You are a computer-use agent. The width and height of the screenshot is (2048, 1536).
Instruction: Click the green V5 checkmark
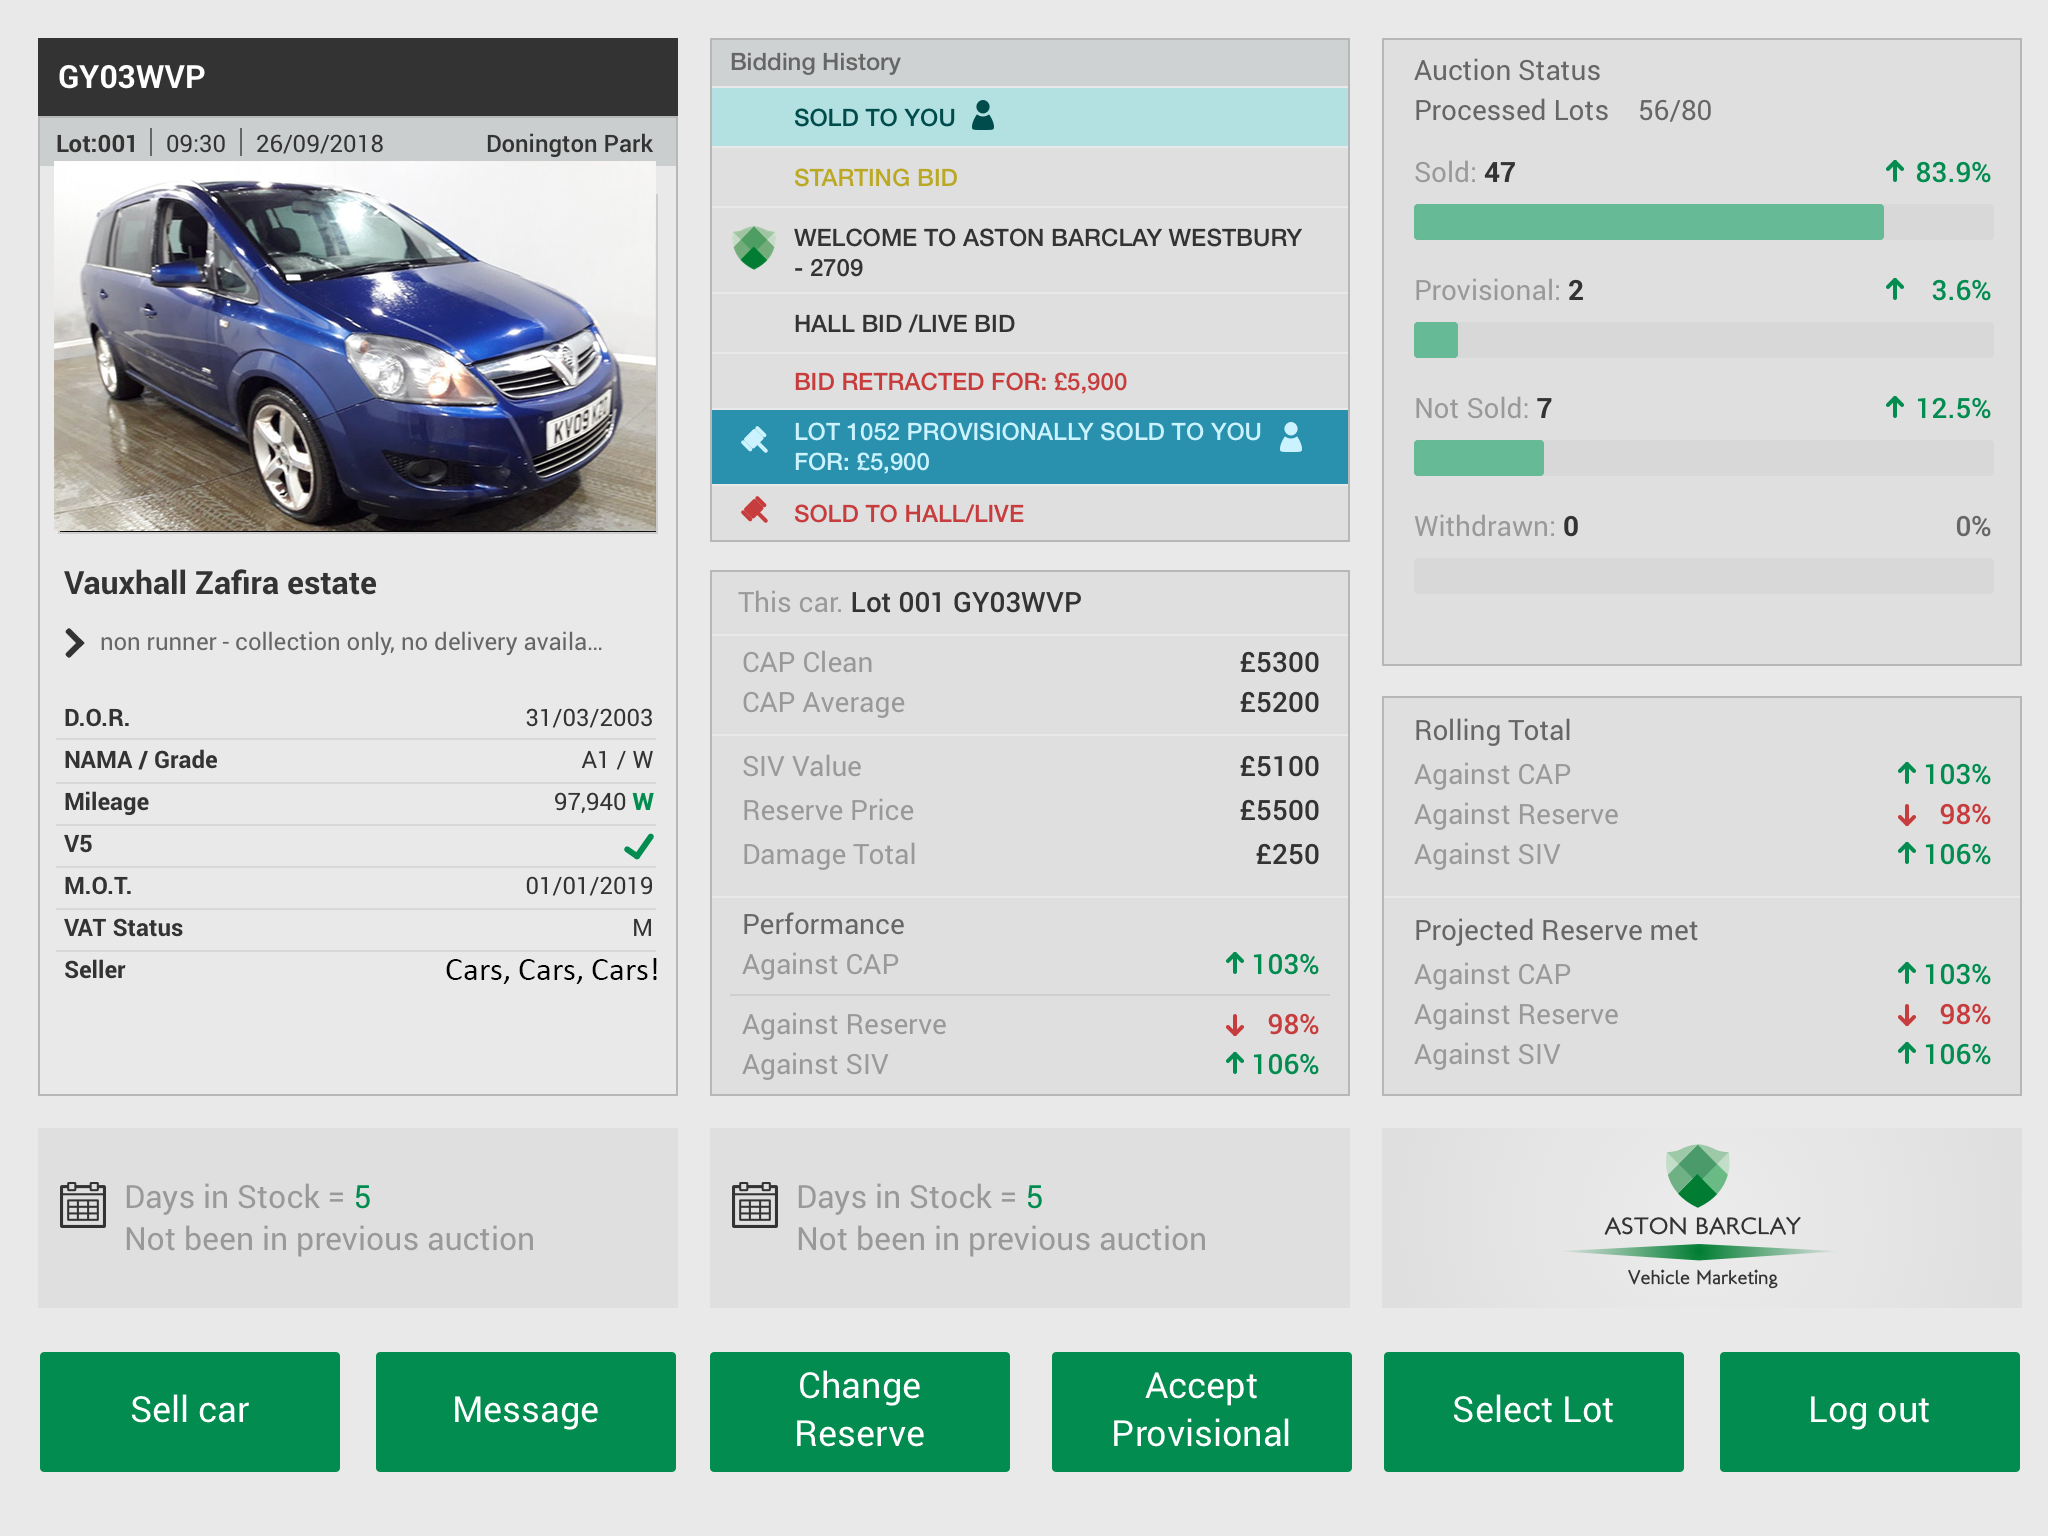click(639, 846)
